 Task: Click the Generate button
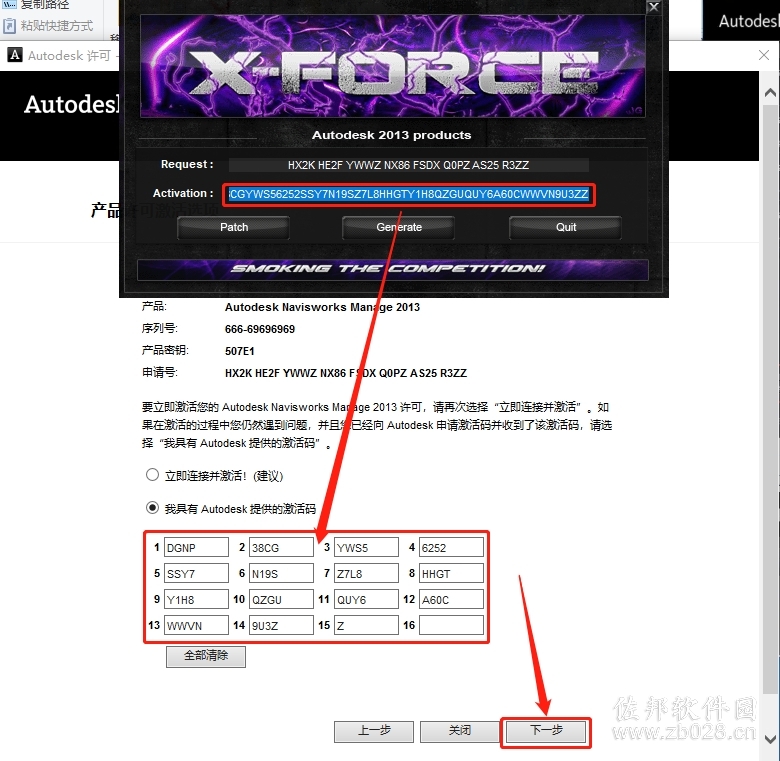399,227
